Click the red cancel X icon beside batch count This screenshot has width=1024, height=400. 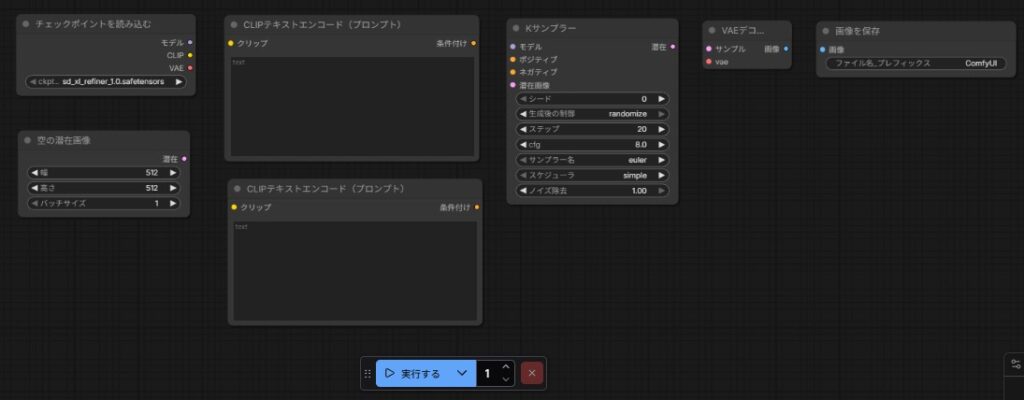pyautogui.click(x=532, y=373)
